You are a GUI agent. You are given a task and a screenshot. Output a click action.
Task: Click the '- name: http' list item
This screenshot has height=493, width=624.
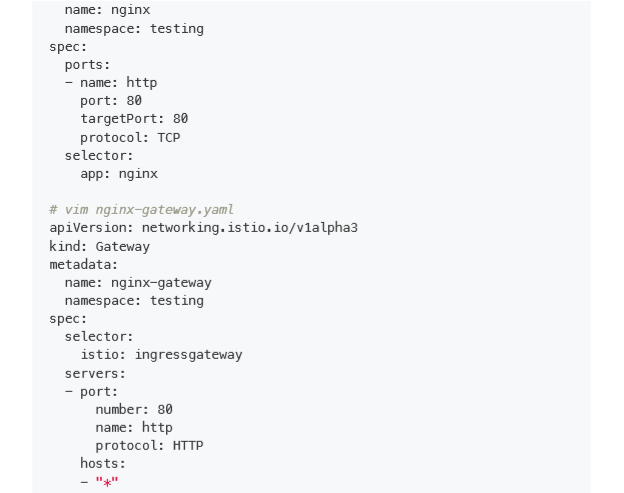click(111, 82)
